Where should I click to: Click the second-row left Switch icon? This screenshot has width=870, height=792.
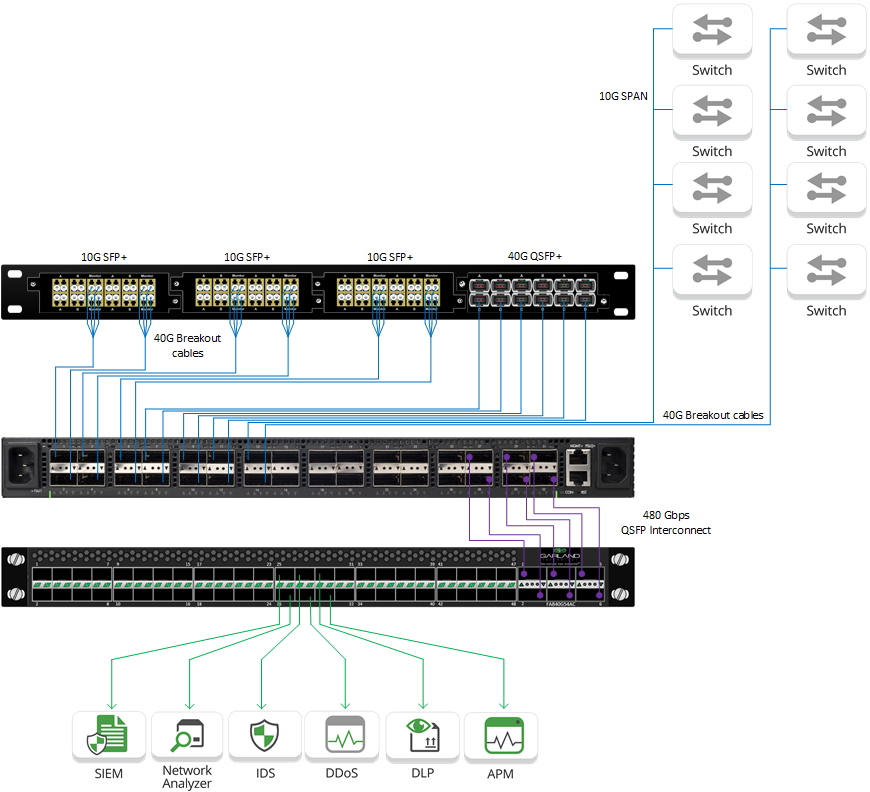711,112
